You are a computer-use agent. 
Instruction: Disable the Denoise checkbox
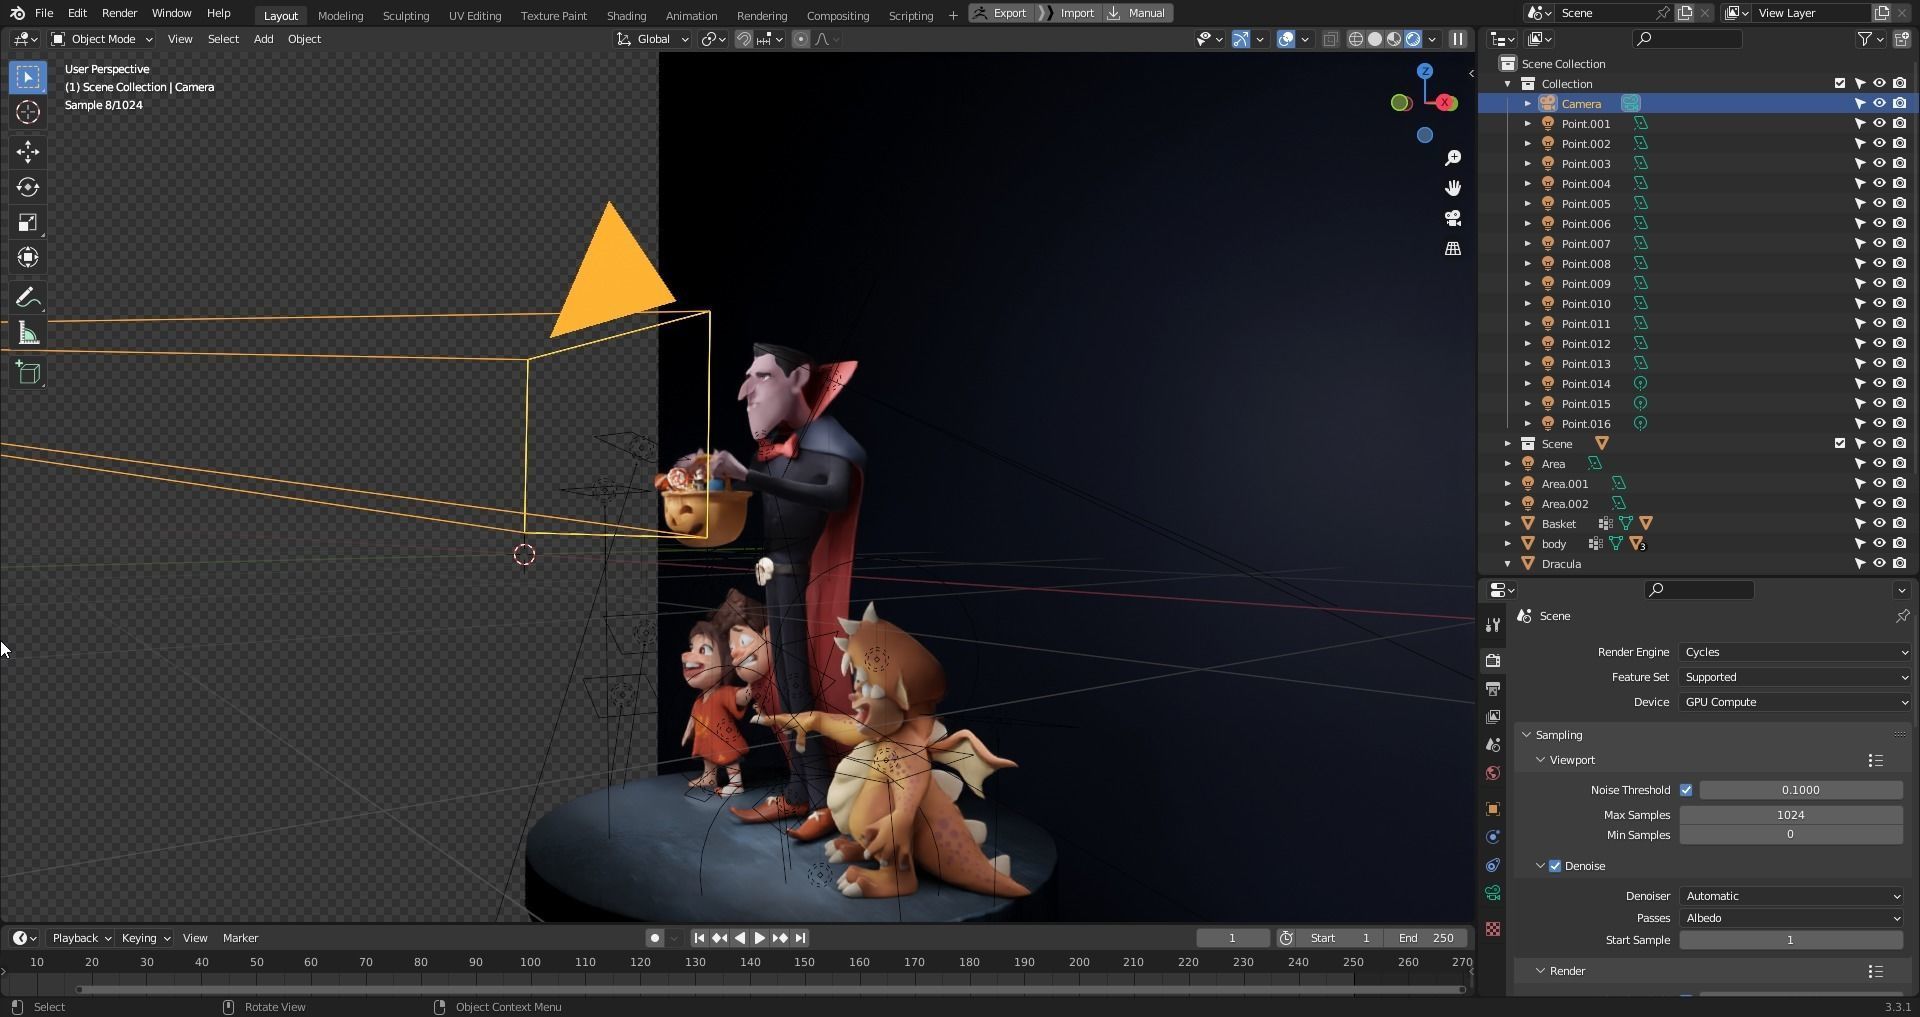pyautogui.click(x=1555, y=866)
